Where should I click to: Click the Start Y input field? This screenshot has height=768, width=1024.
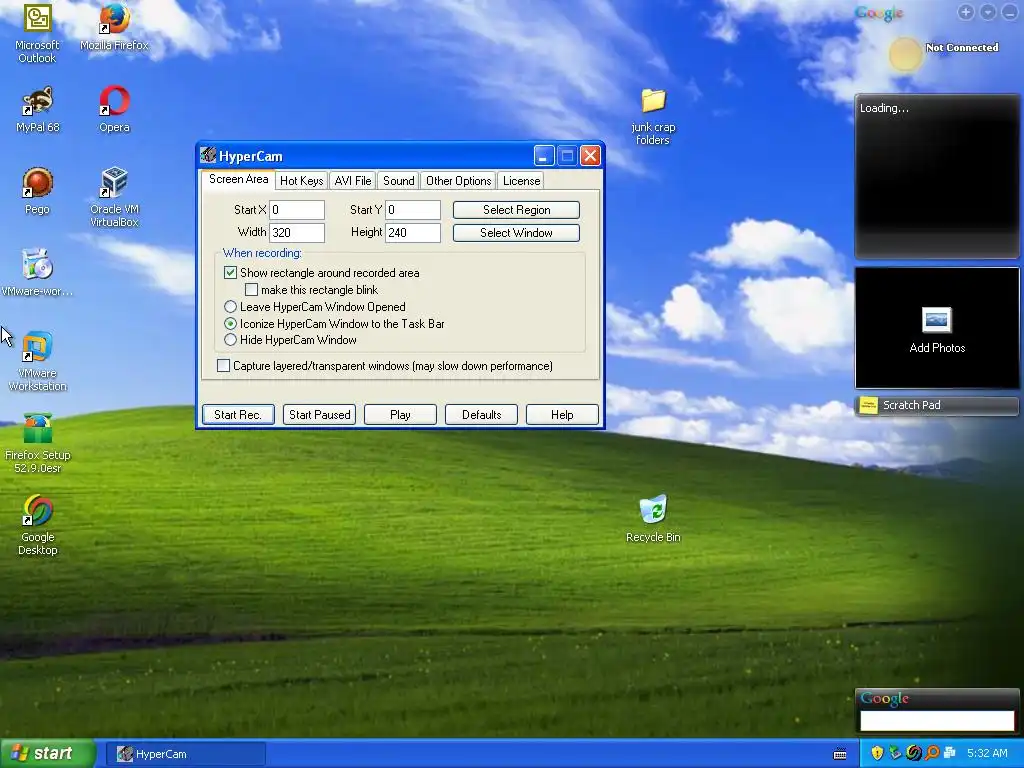tap(413, 210)
